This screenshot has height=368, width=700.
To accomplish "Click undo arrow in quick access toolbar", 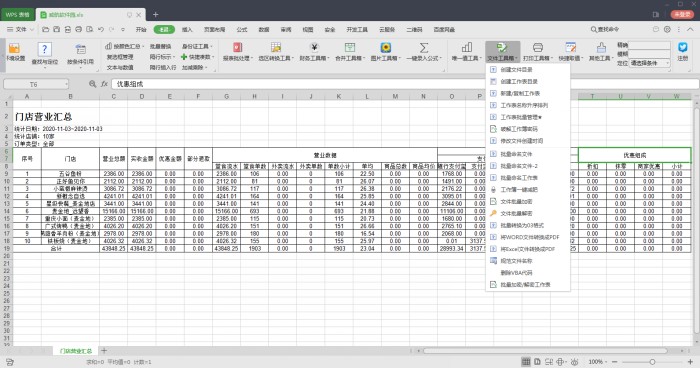I will coord(101,29).
